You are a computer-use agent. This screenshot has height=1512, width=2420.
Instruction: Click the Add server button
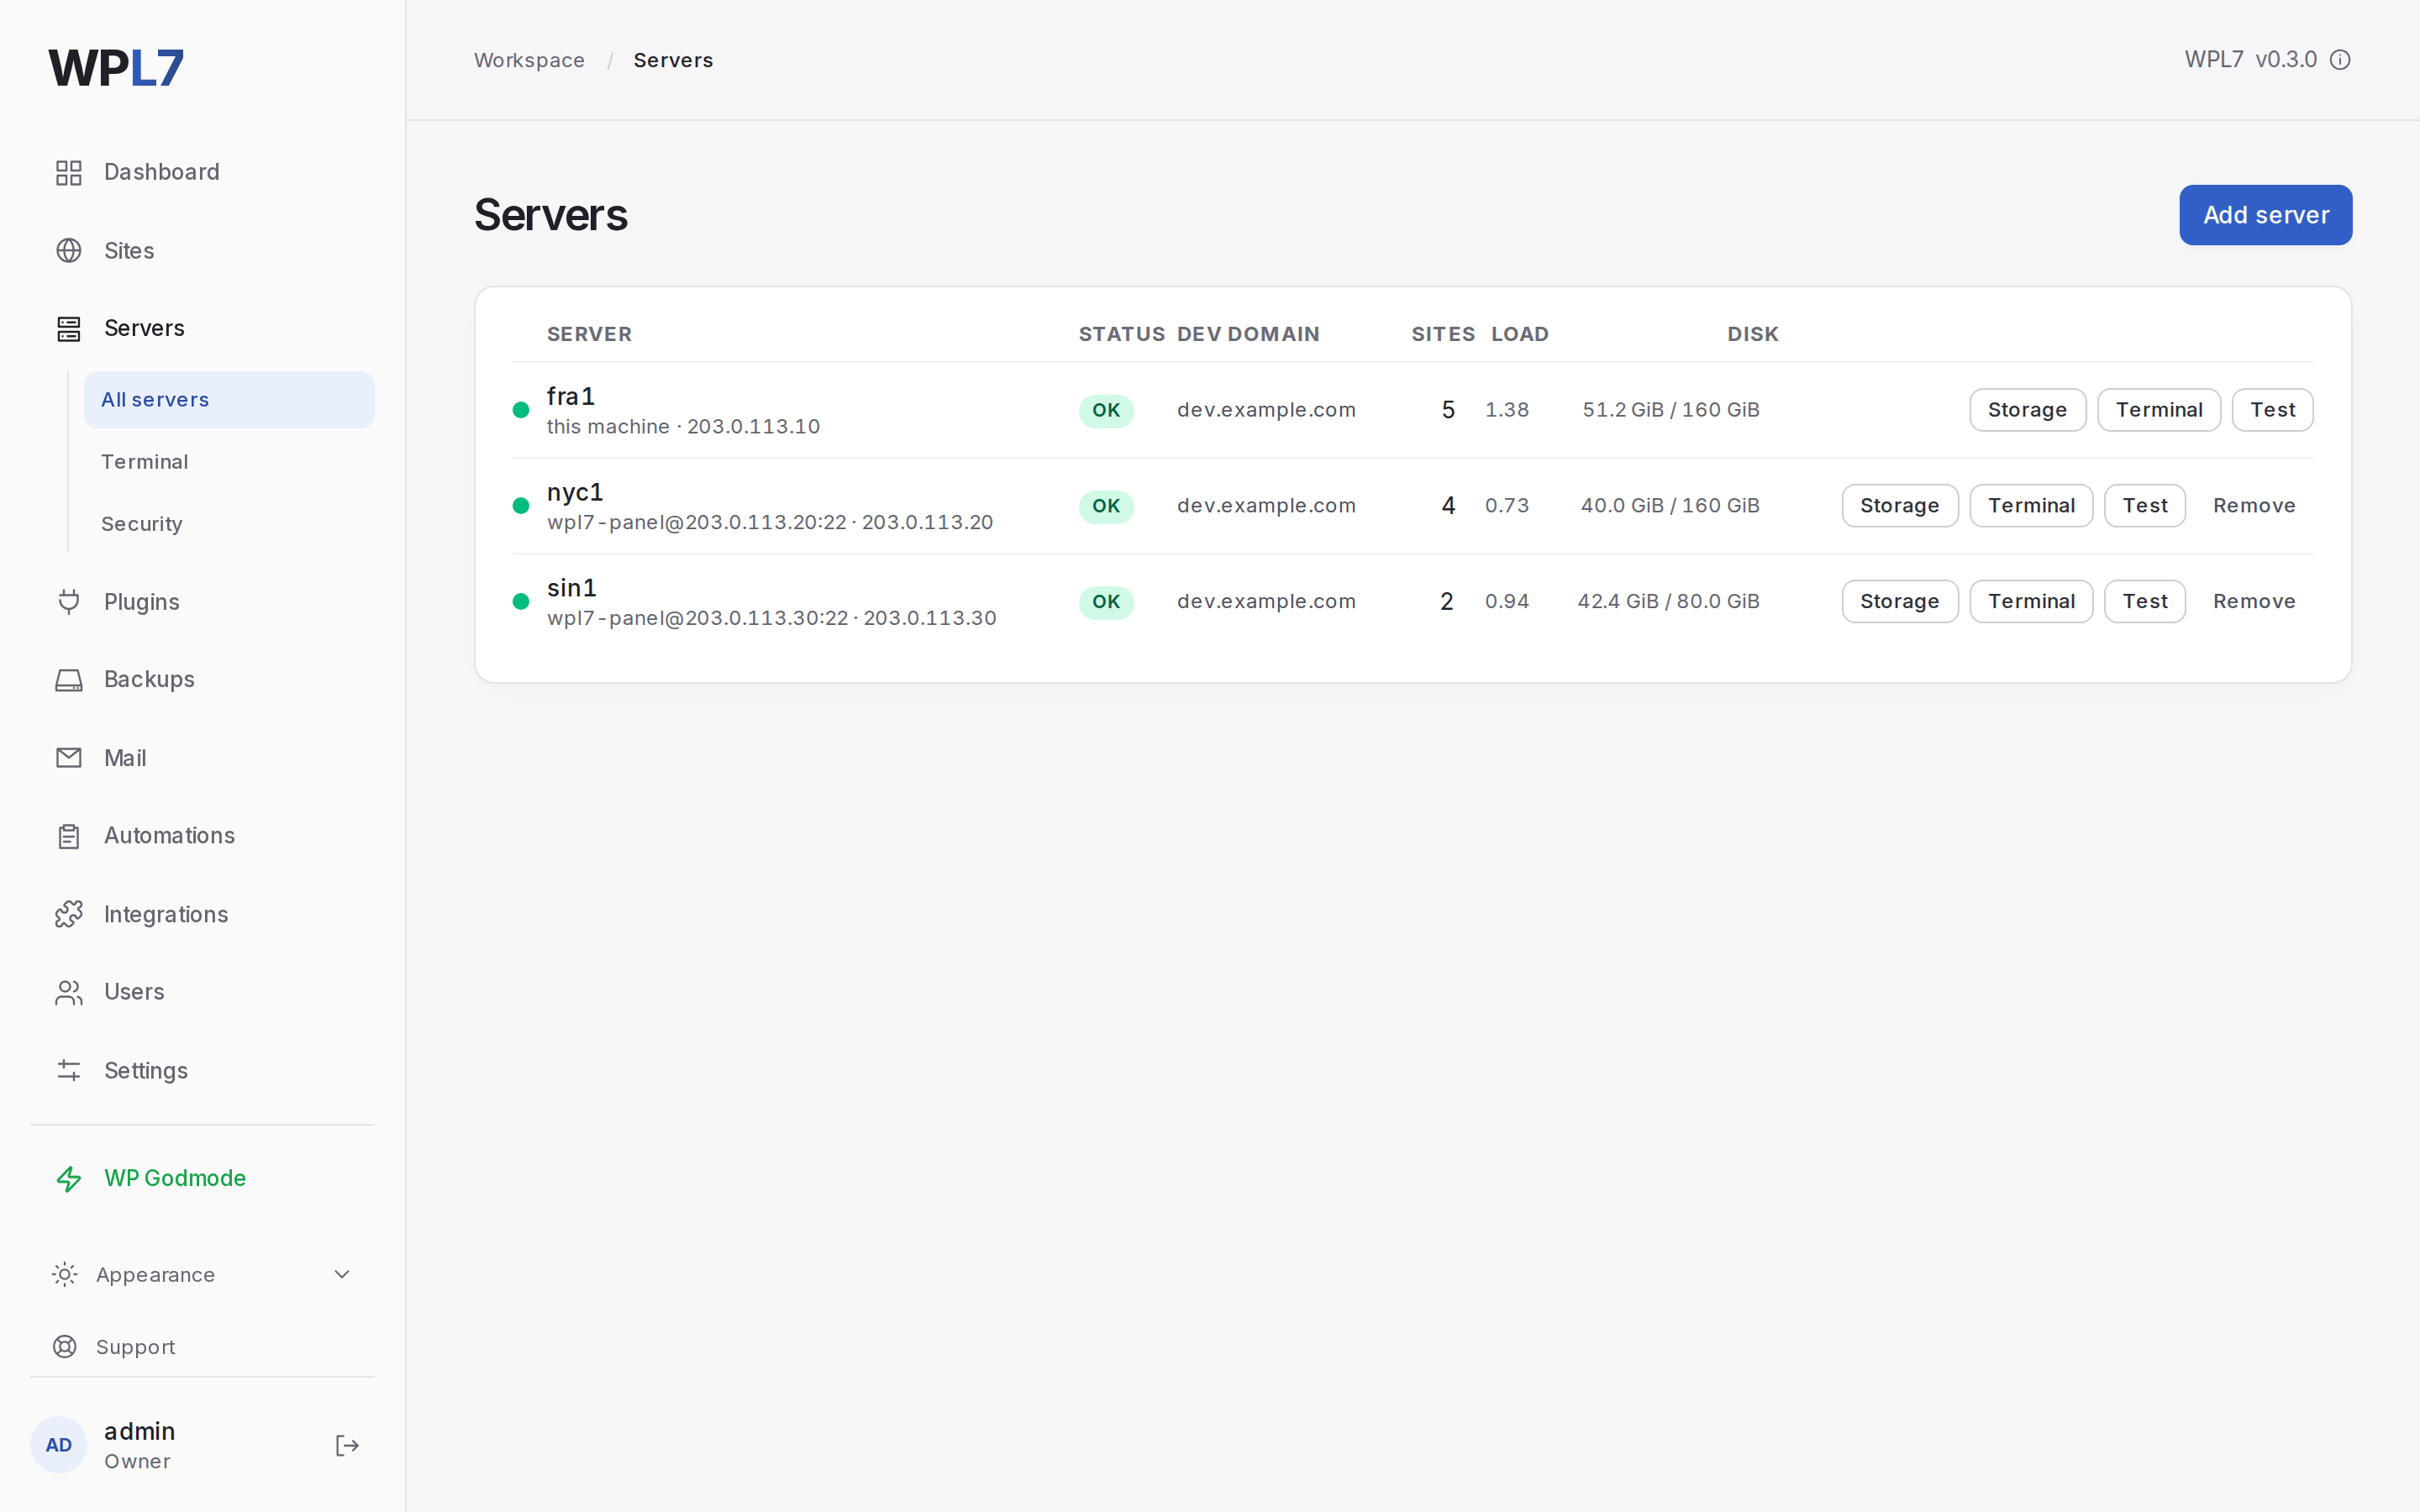click(2265, 215)
